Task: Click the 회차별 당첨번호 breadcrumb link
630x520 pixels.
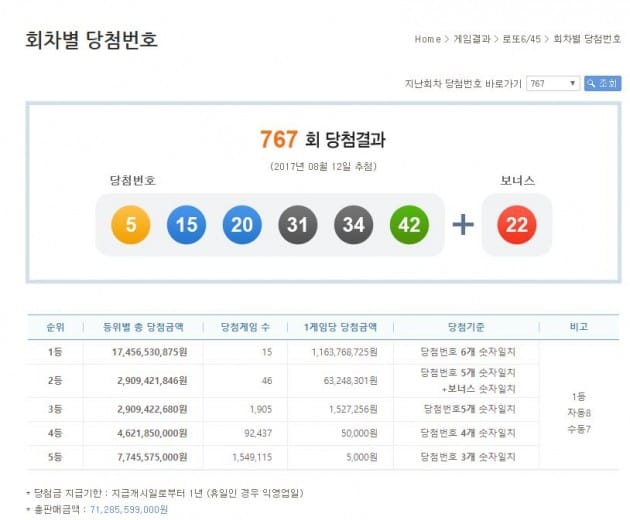Action: [587, 39]
